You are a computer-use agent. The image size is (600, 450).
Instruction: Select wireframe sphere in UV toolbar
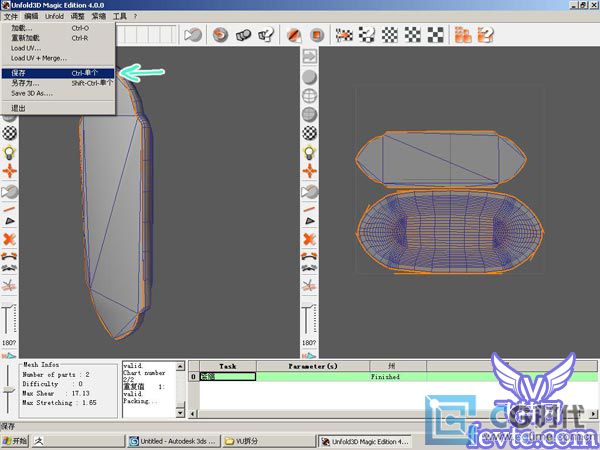pyautogui.click(x=310, y=96)
